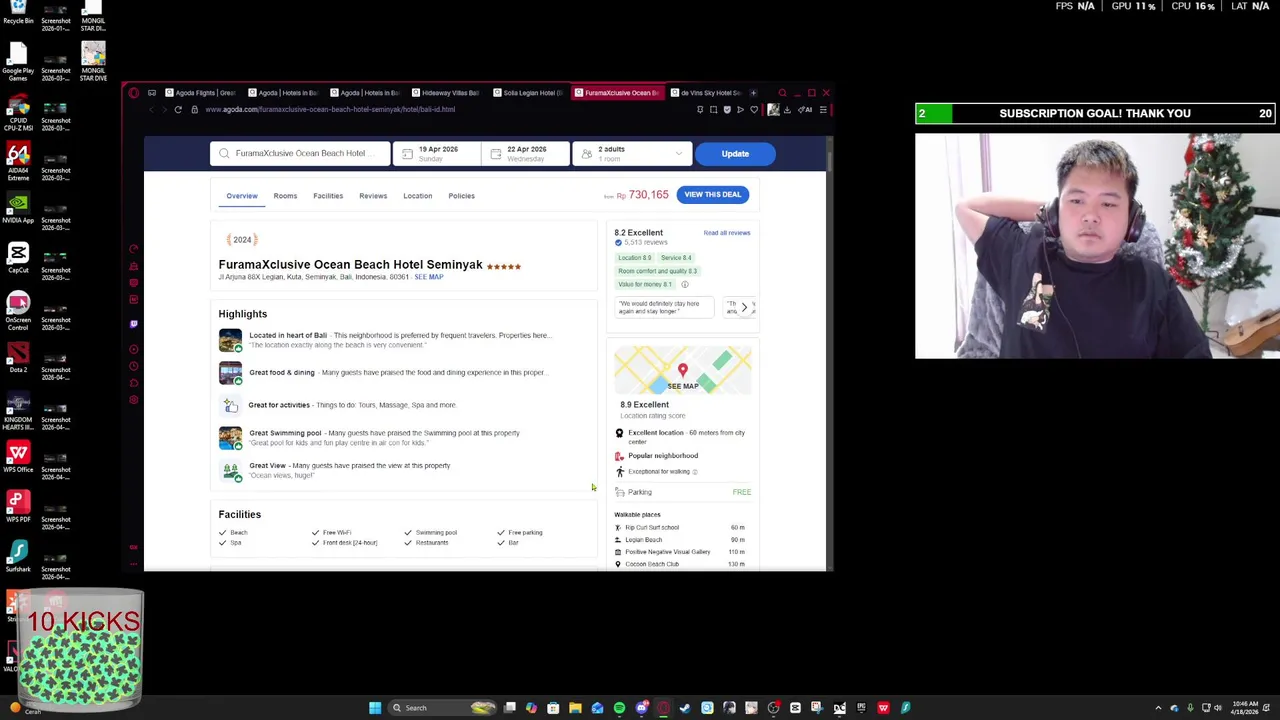This screenshot has width=1280, height=720.
Task: Click 'Rip Curl Surf school' entry
Action: 652,528
